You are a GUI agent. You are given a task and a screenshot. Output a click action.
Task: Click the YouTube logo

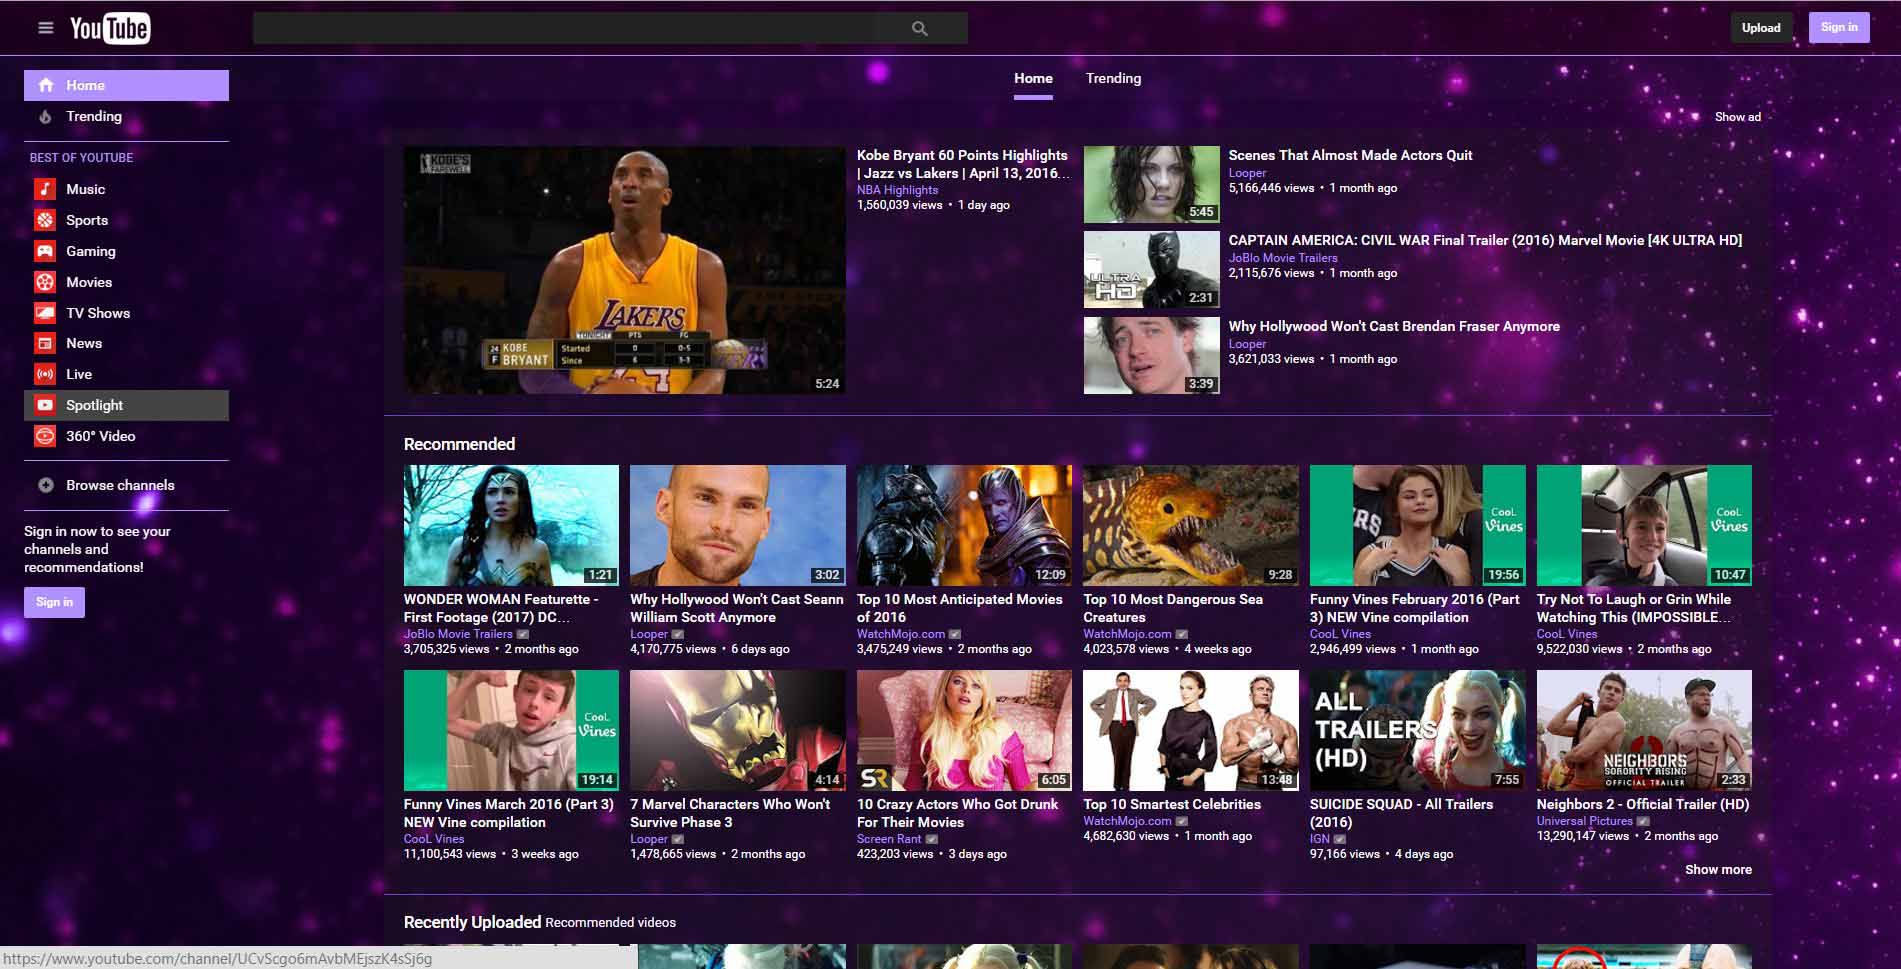[x=110, y=28]
